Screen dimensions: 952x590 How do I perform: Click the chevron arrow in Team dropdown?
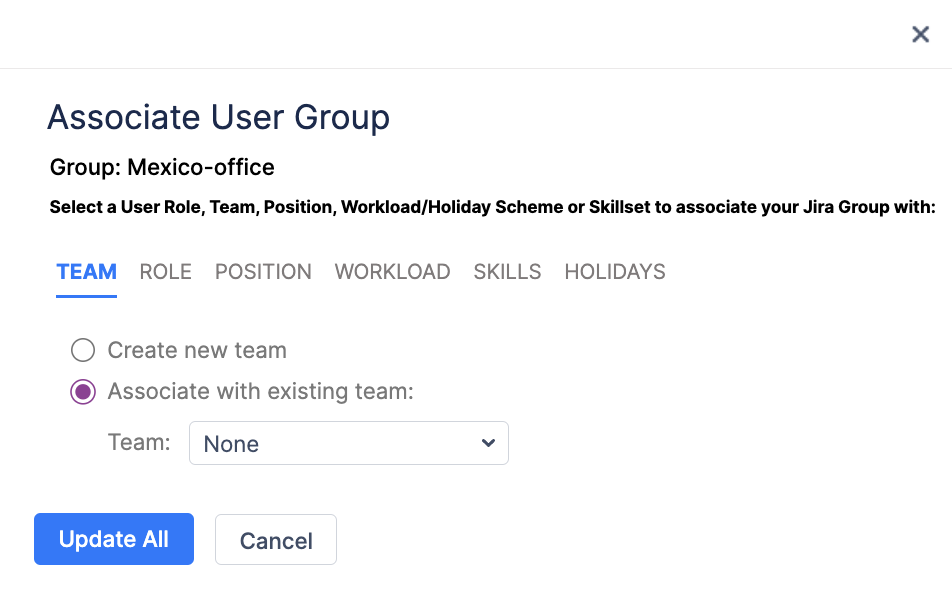coord(488,443)
